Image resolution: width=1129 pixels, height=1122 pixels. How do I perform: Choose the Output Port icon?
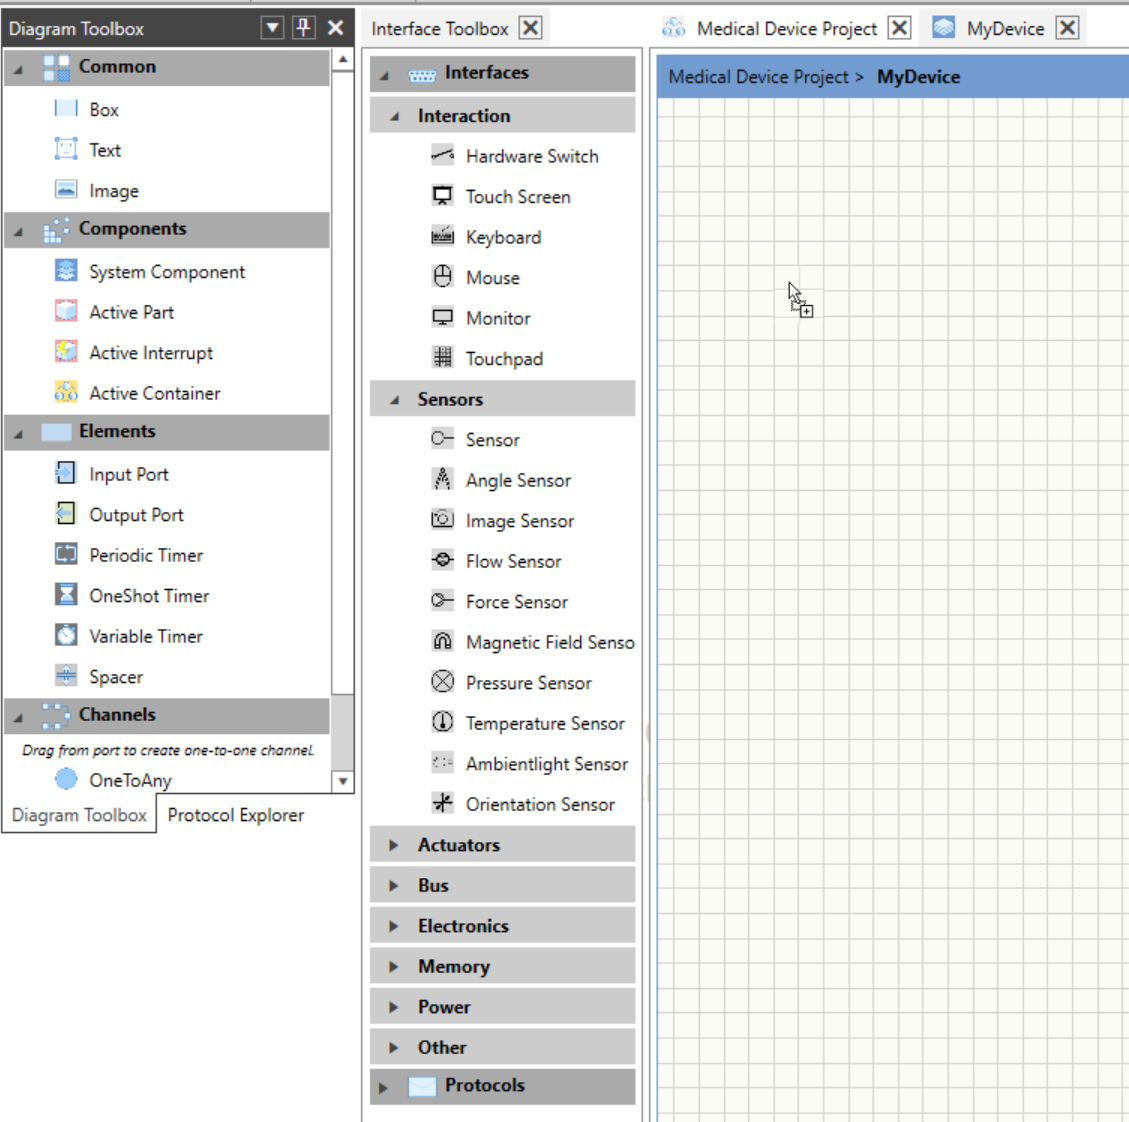[66, 514]
